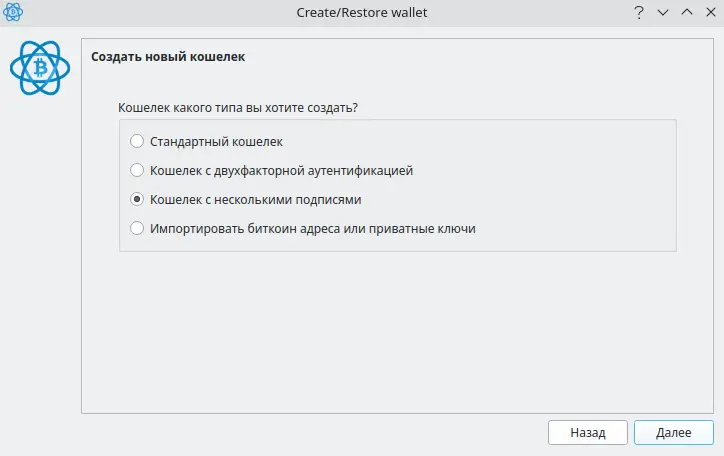Click the small Electrum icon in title bar
This screenshot has width=724, height=456.
pos(13,12)
